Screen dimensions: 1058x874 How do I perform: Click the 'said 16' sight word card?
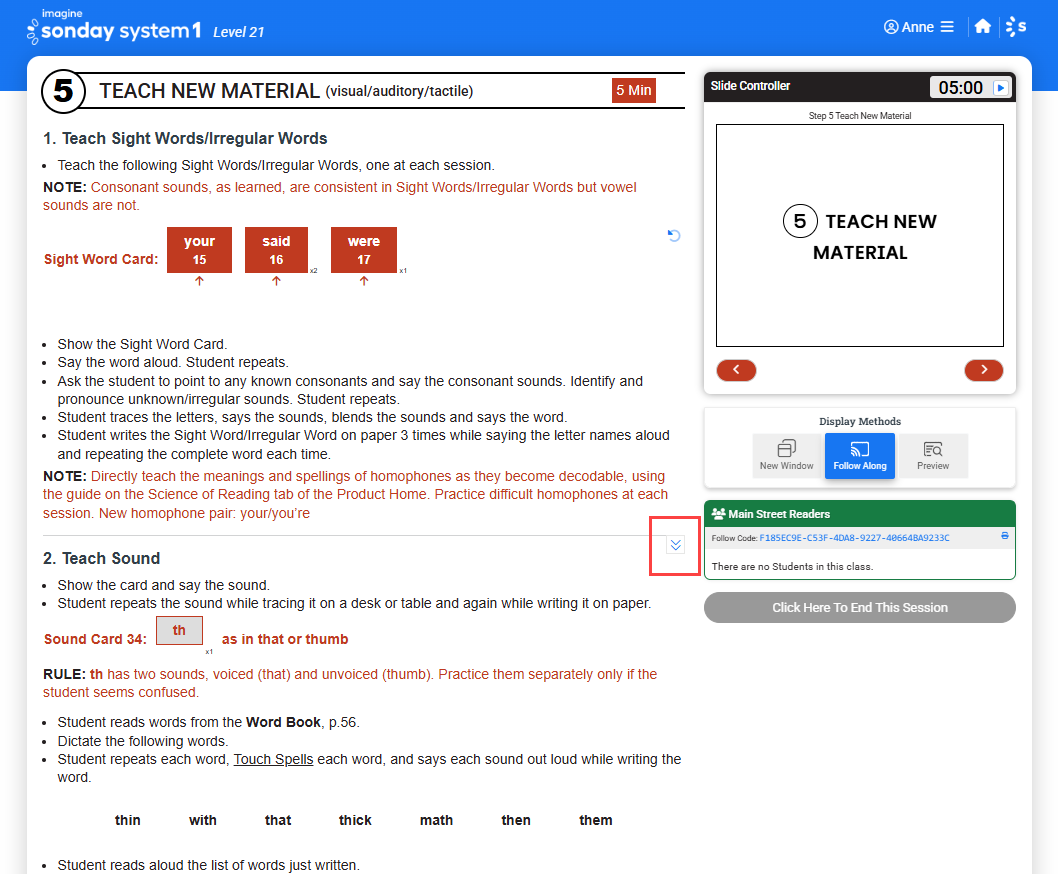[276, 250]
